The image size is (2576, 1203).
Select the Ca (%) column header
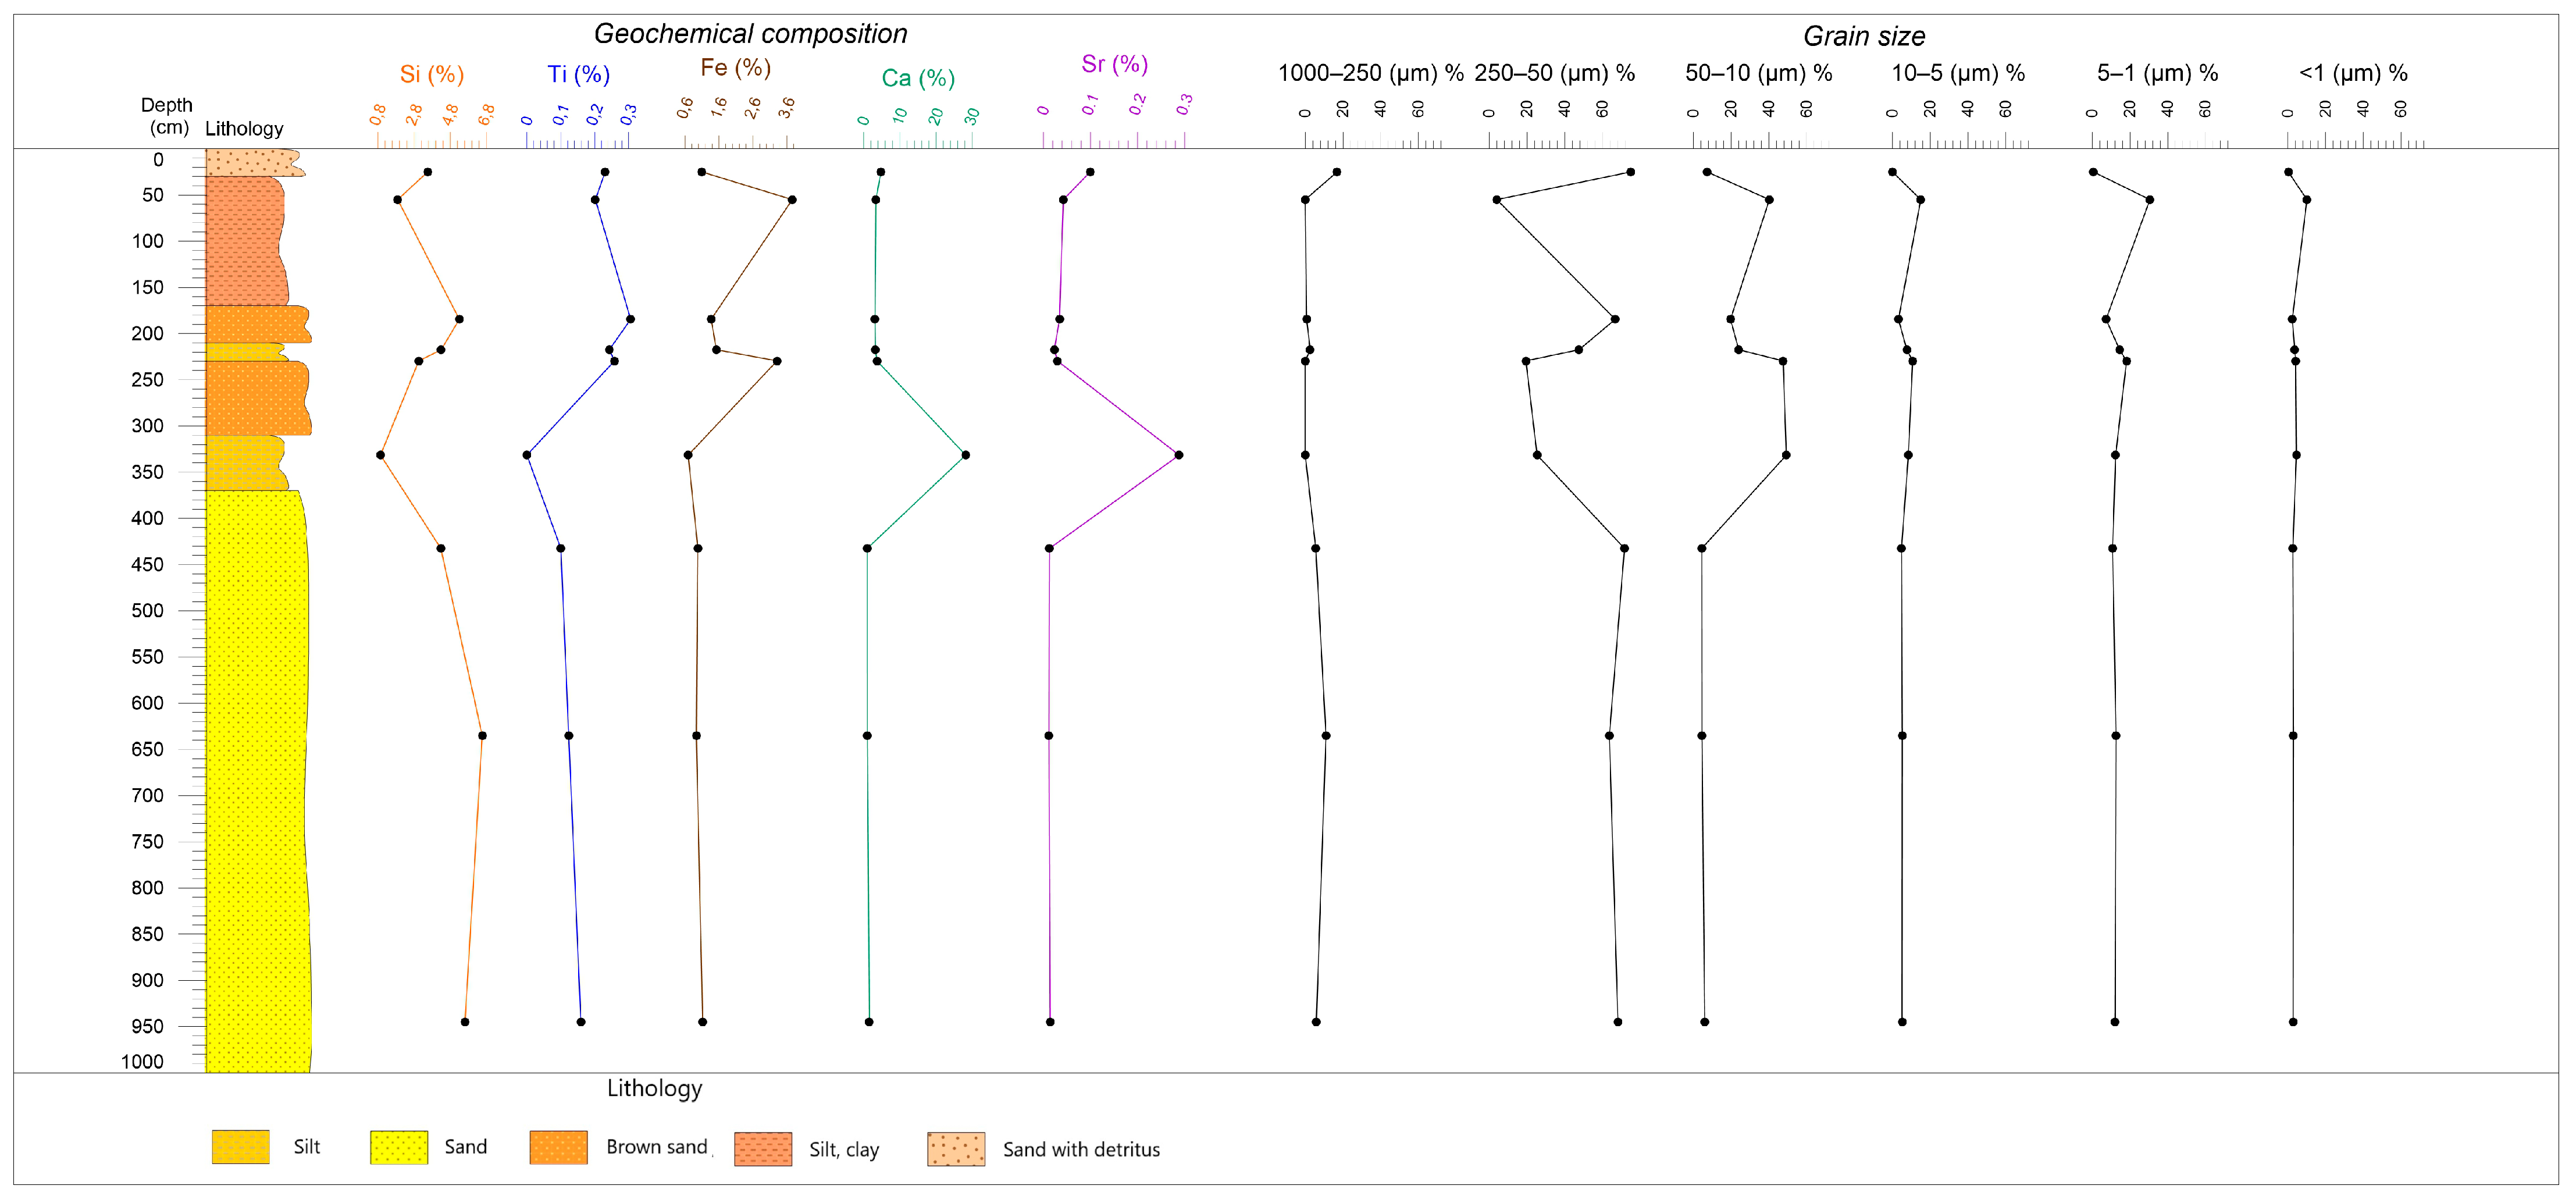coord(918,78)
